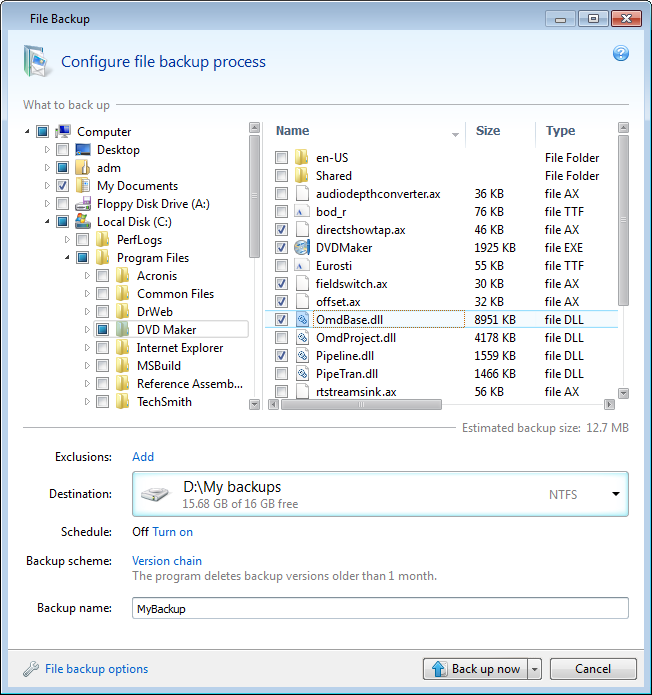Click the Internet Explorer folder icon
Viewport: 652px width, 695px height.
(x=123, y=347)
